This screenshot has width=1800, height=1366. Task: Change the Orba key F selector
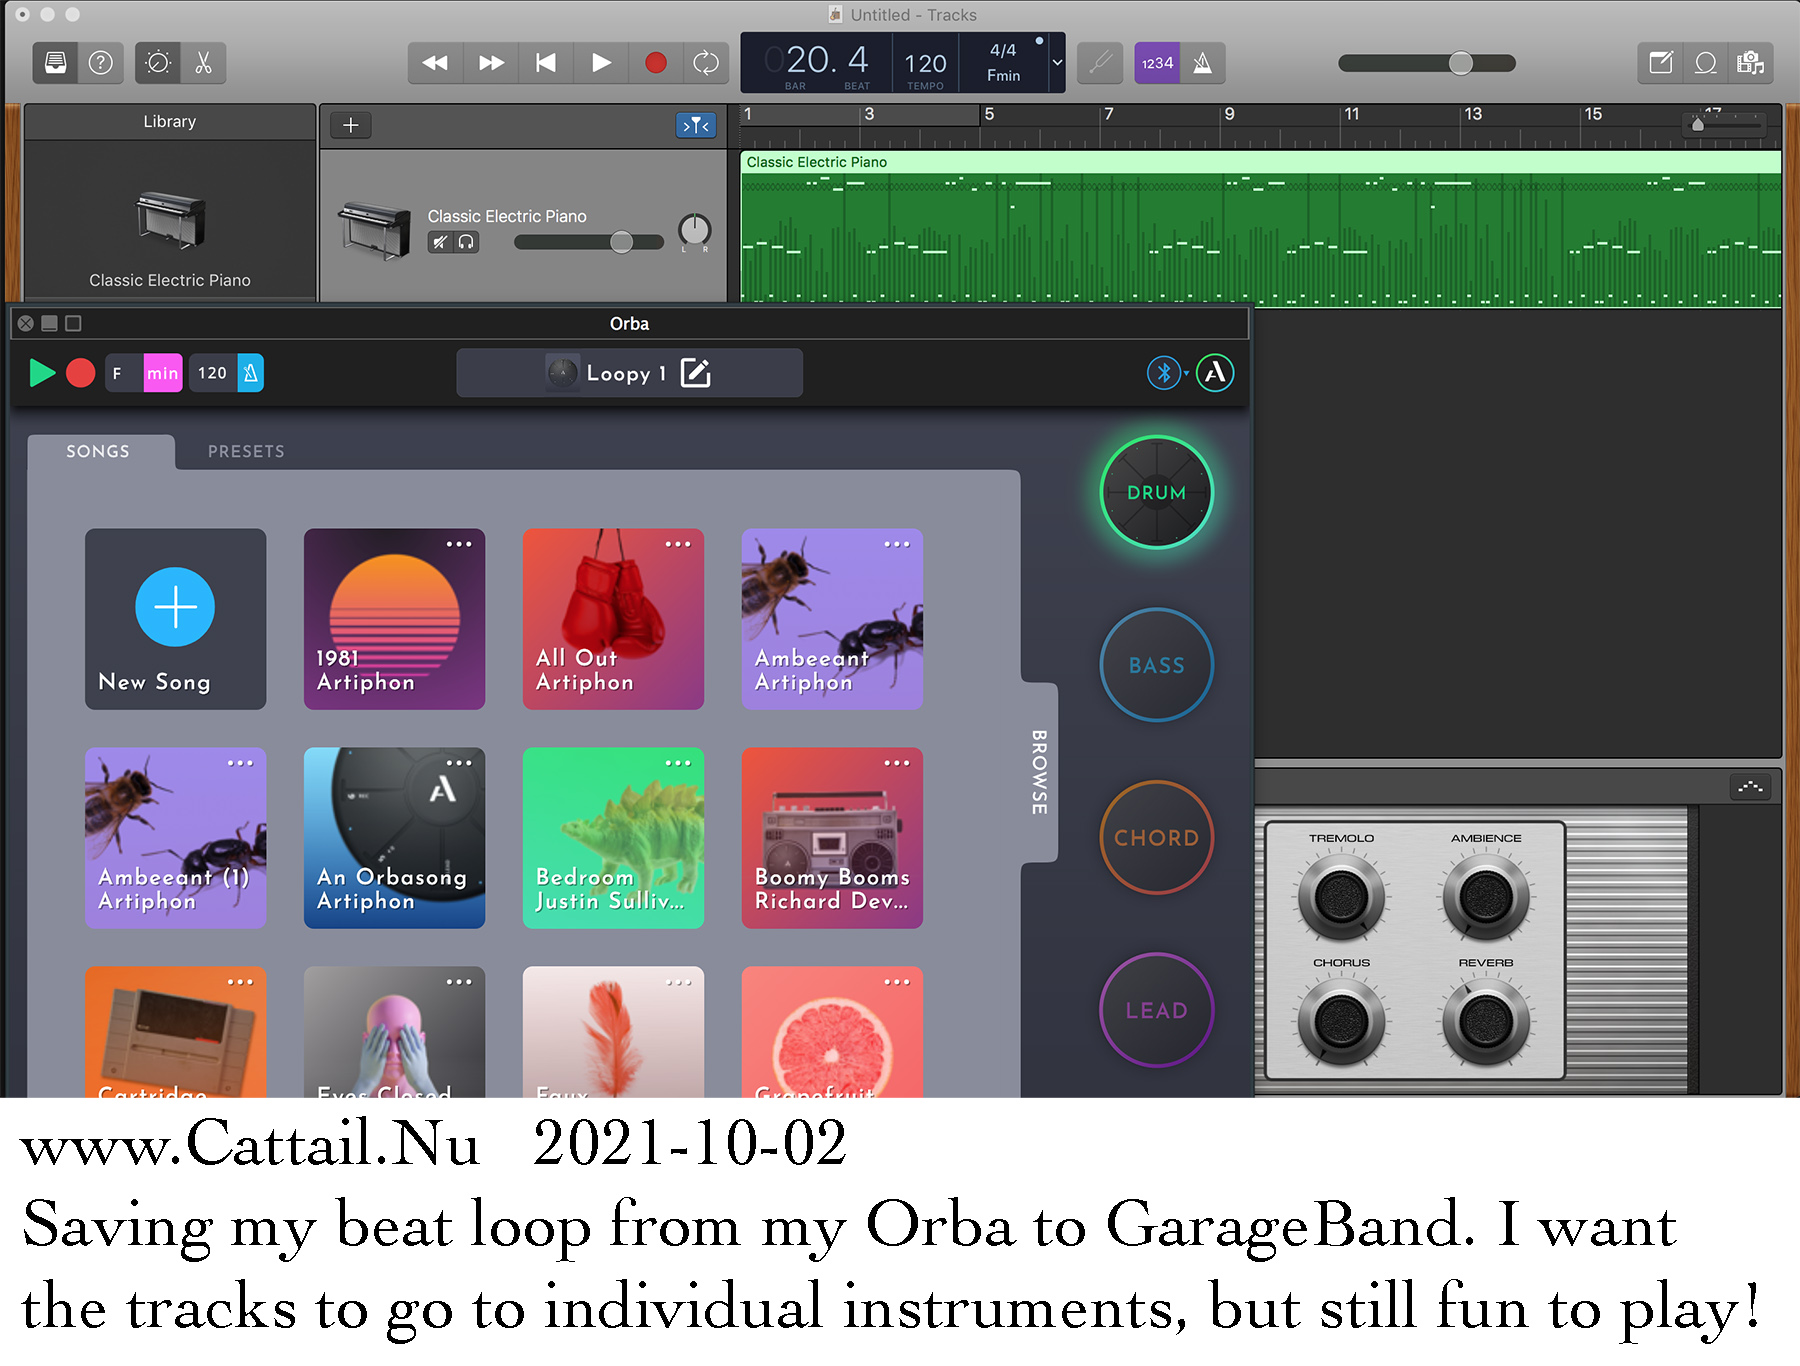point(122,373)
